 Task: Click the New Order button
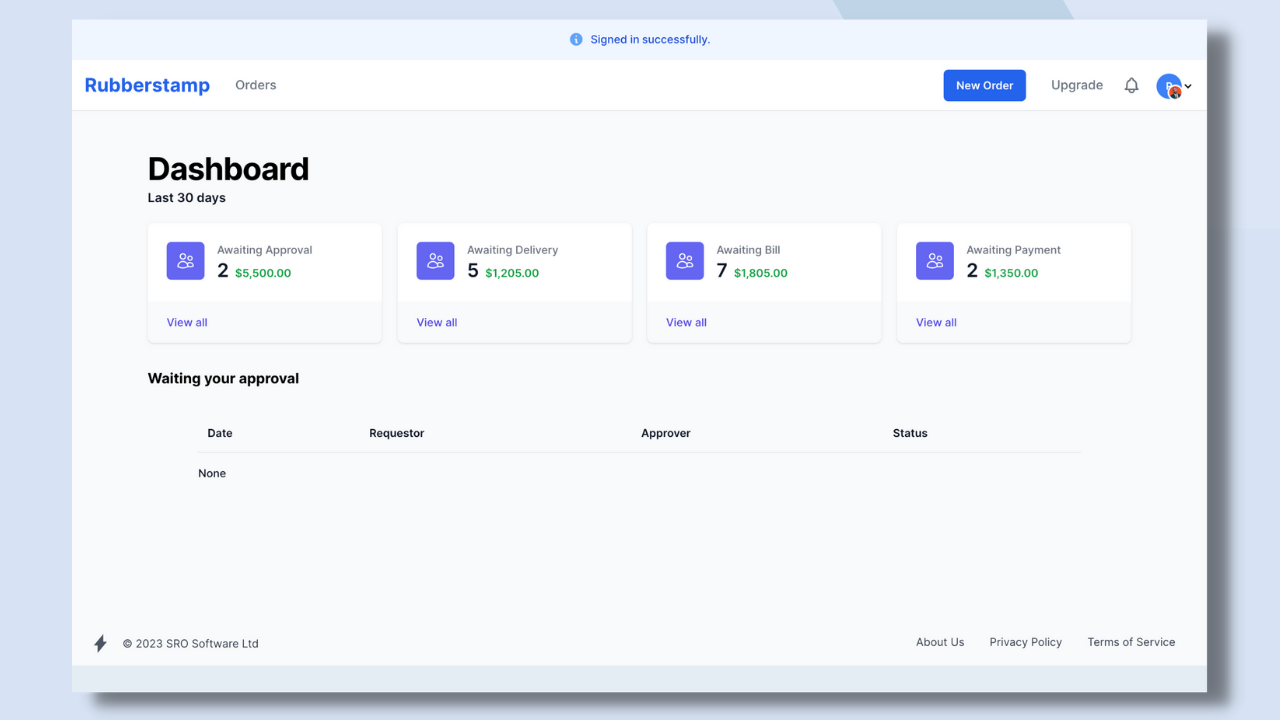tap(984, 85)
